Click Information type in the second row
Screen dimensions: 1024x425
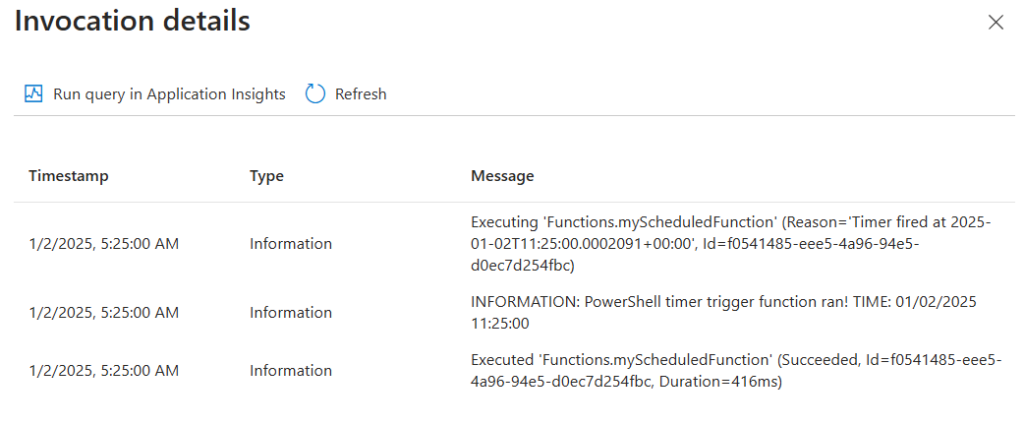point(291,313)
